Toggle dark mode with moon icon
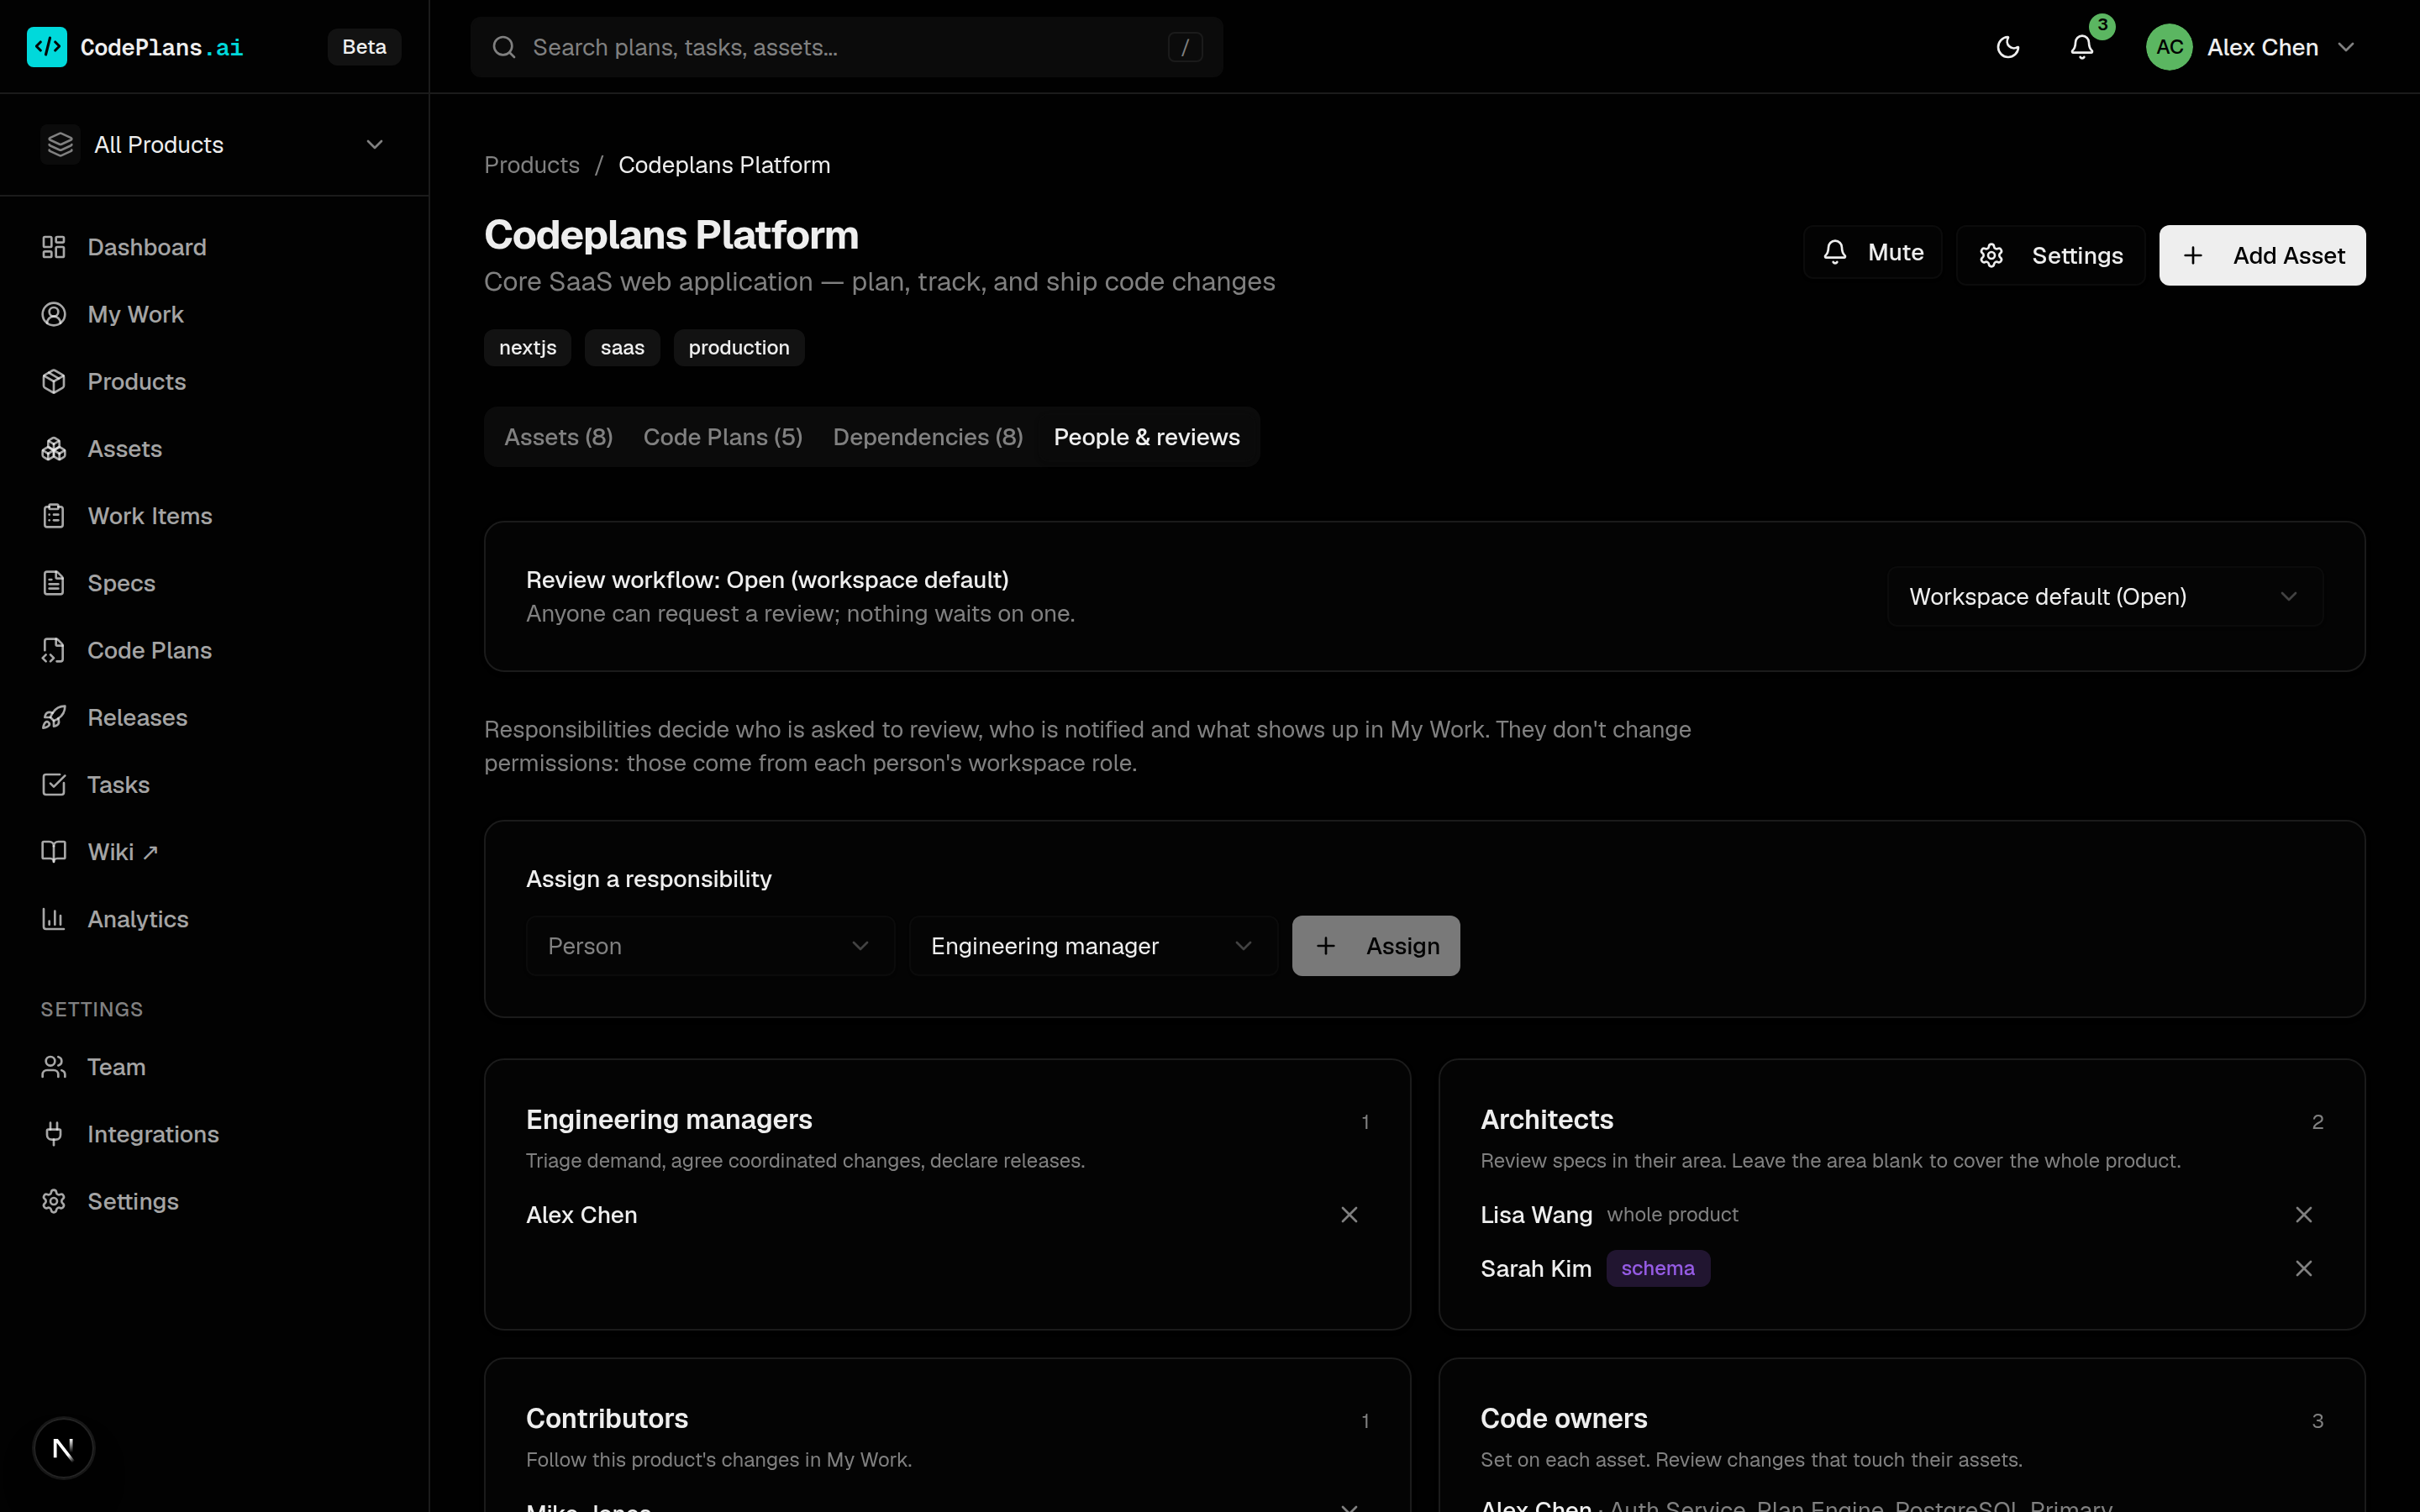Viewport: 2420px width, 1512px height. pyautogui.click(x=2008, y=47)
